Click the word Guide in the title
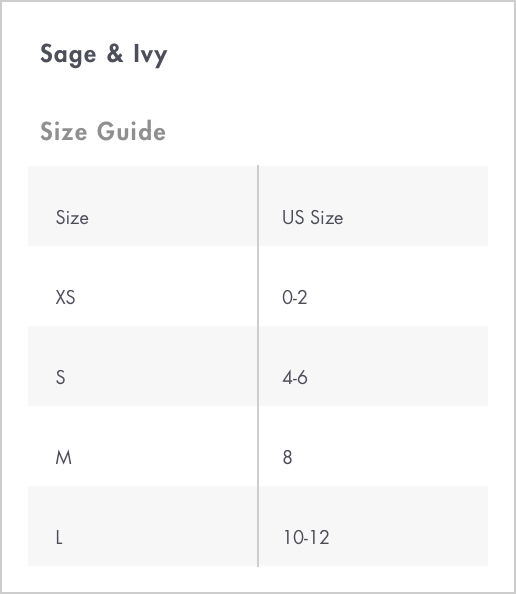Viewport: 516px width, 594px height. tap(131, 131)
